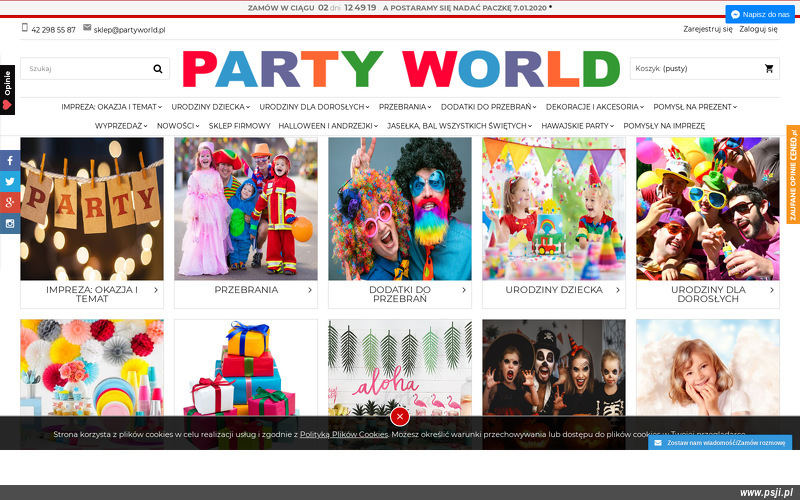Click the Przebrania card label
This screenshot has height=500, width=800.
pyautogui.click(x=246, y=289)
